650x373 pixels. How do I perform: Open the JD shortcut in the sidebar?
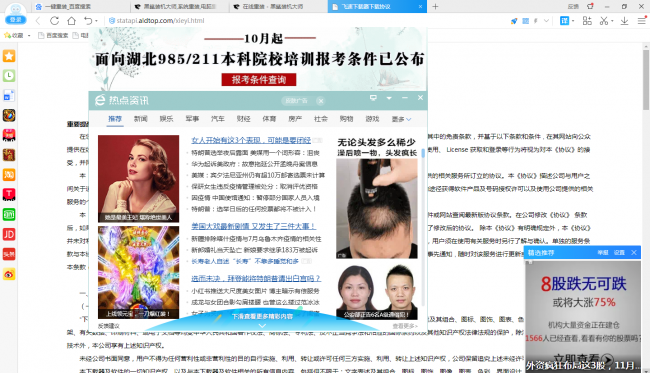[x=9, y=234]
